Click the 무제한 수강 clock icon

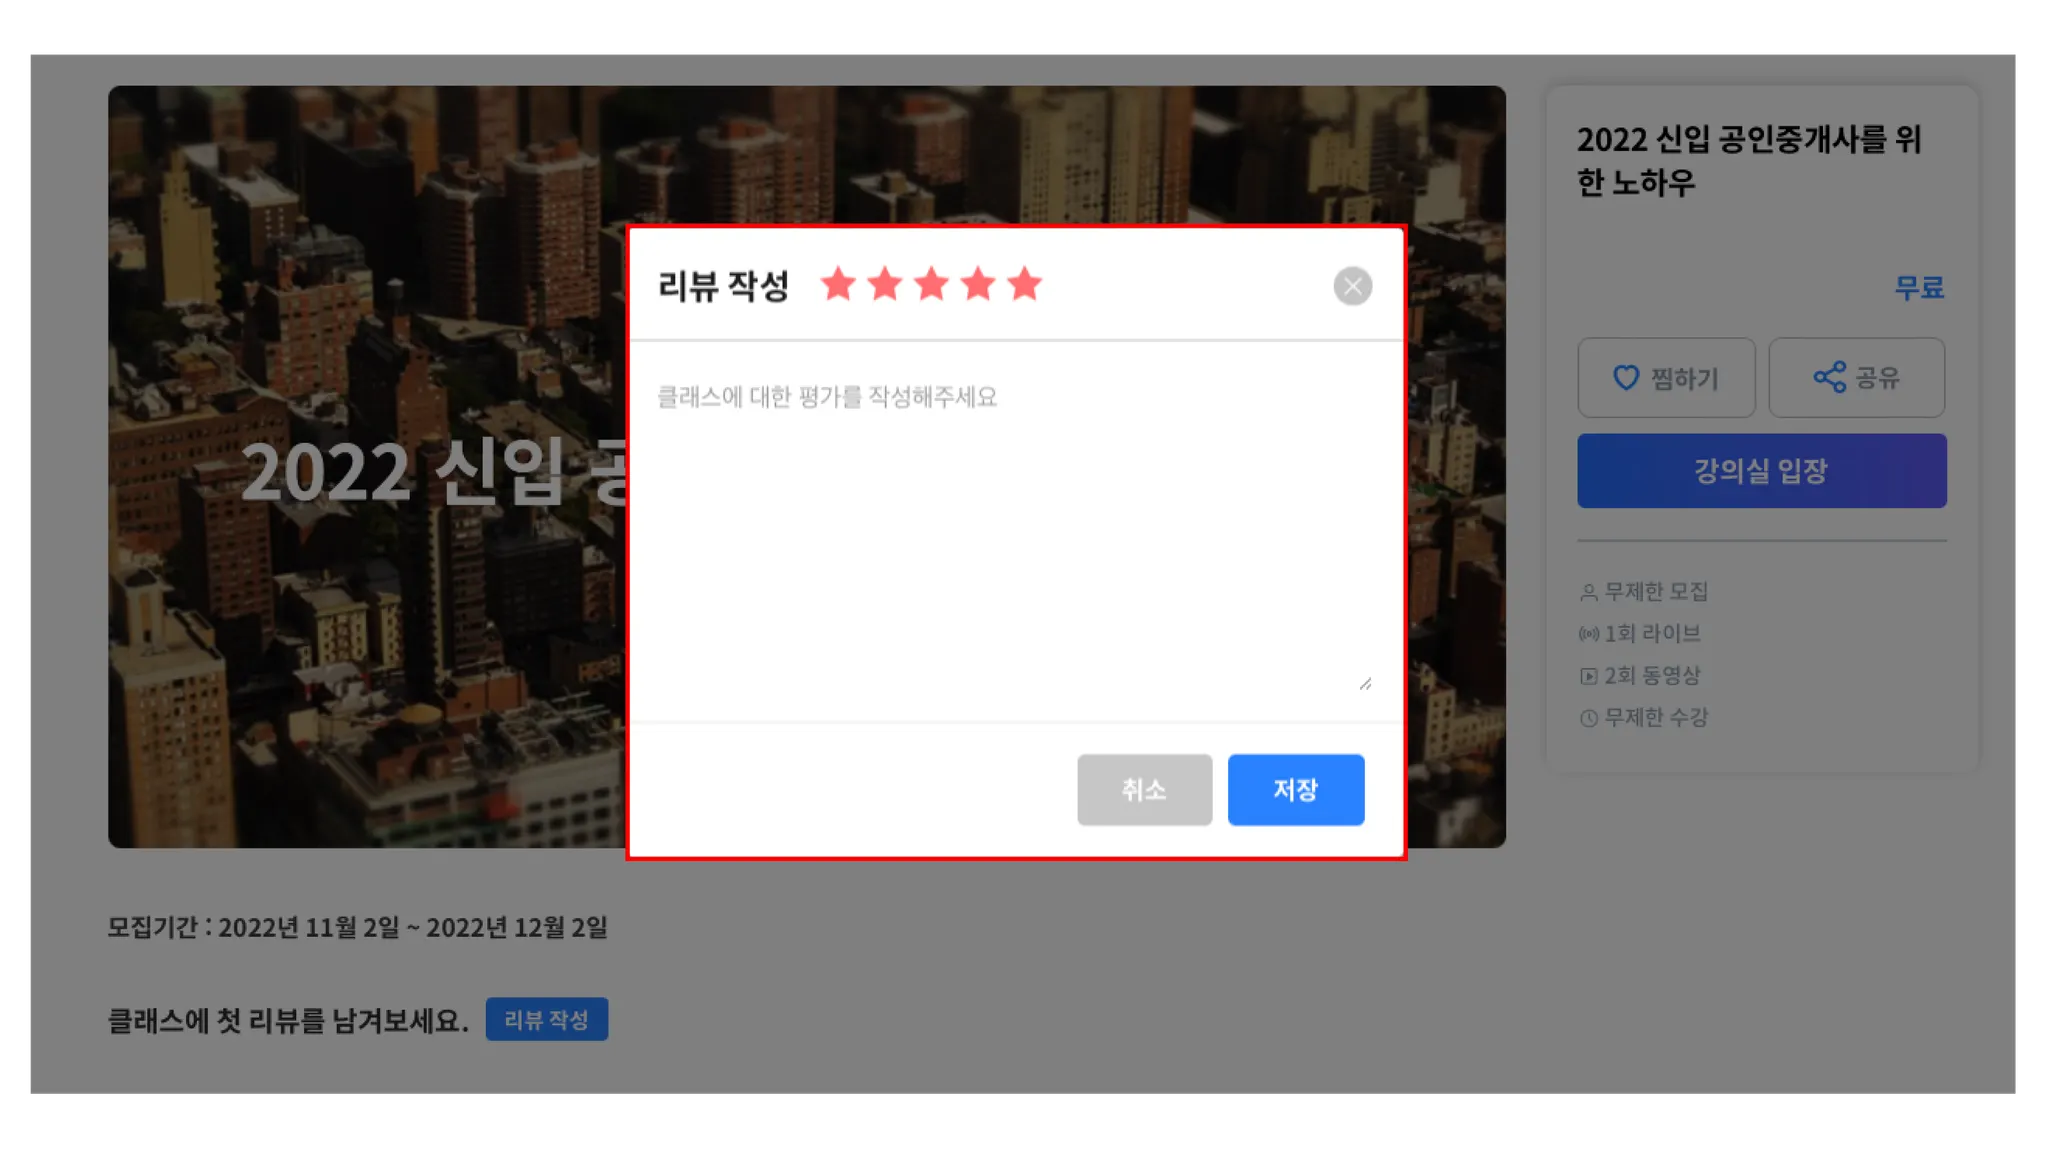click(1588, 718)
